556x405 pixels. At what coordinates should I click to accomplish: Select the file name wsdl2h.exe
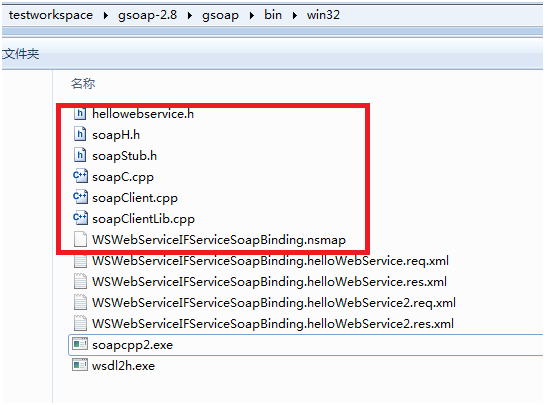(x=123, y=366)
